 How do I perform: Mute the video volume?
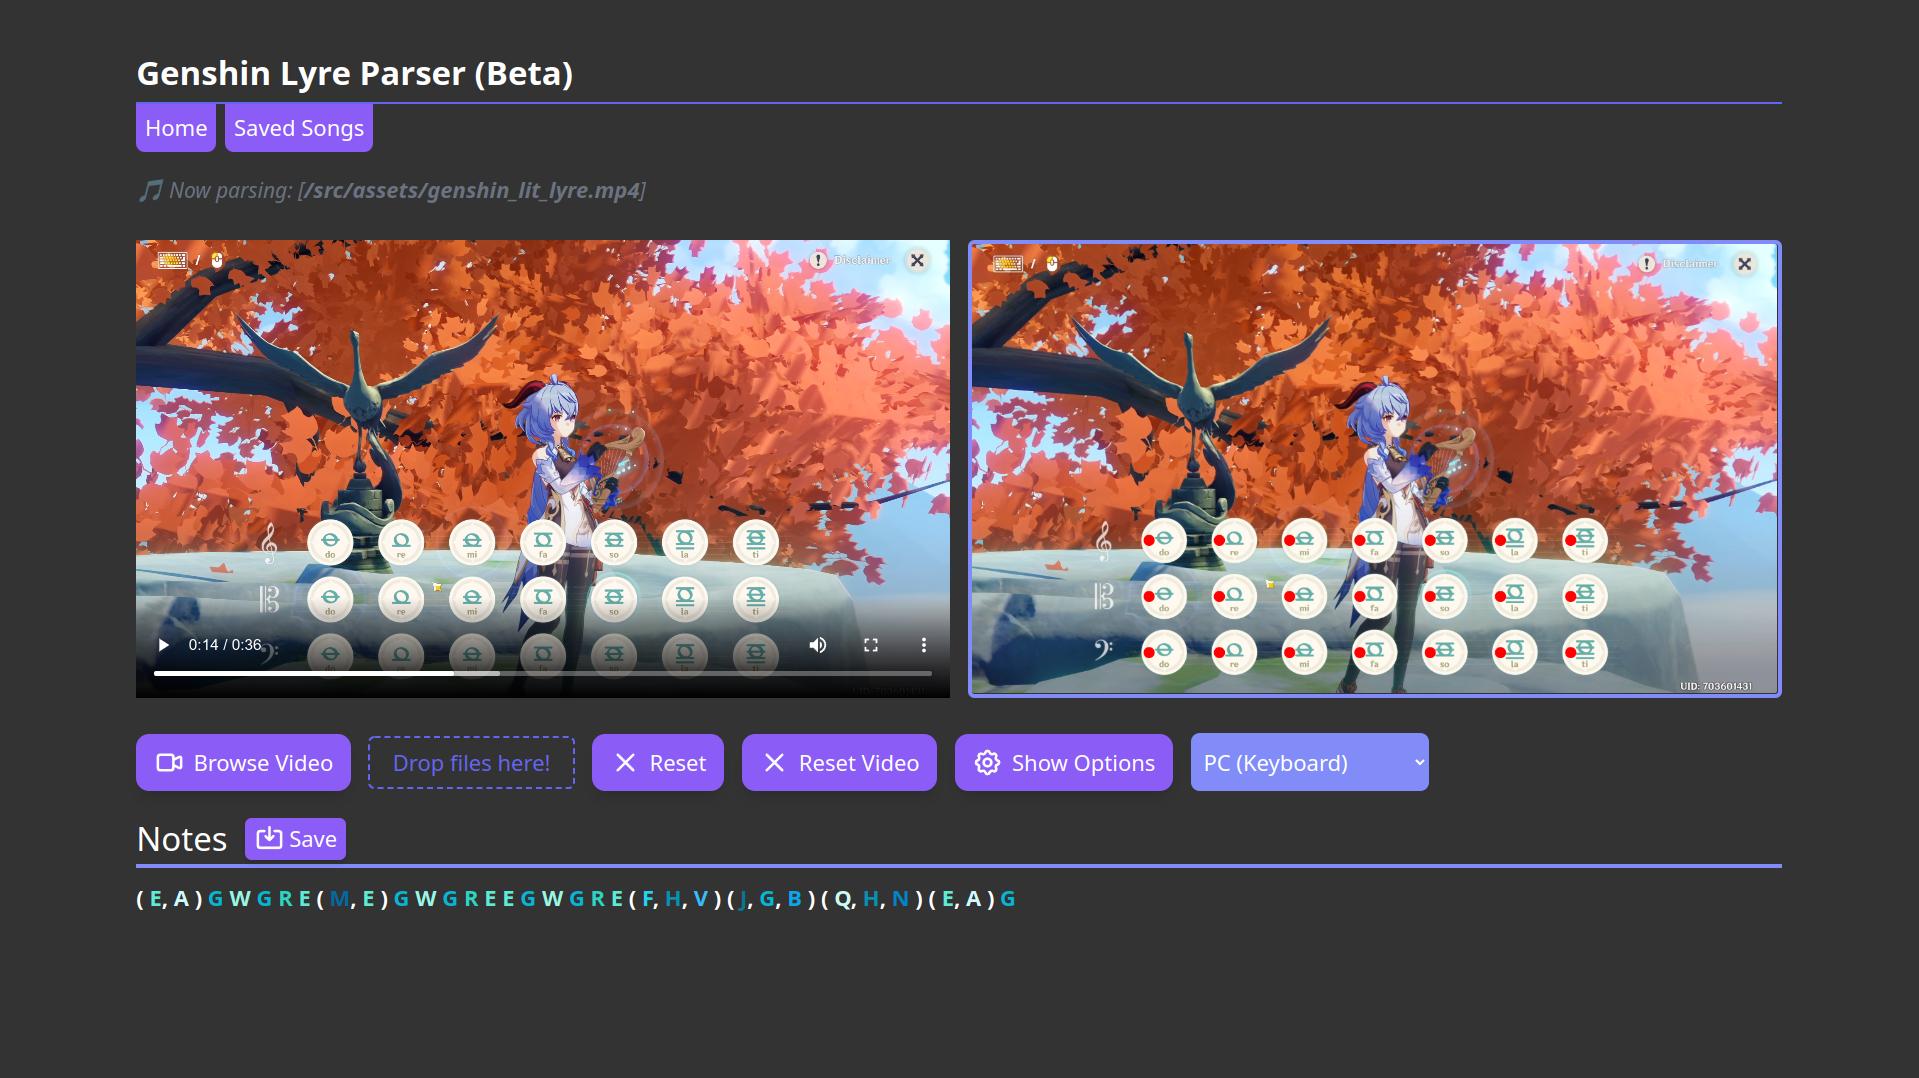tap(818, 645)
